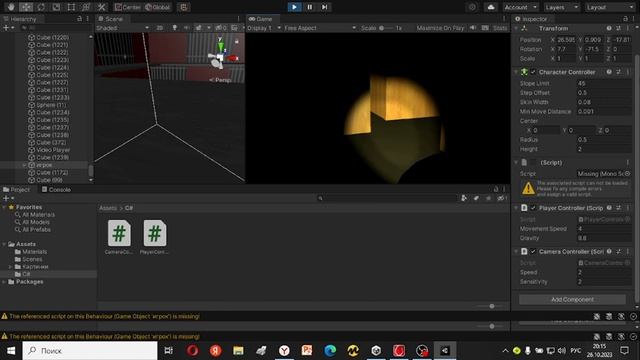This screenshot has height=360, width=640.
Task: Open Windows Start menu
Action: click(11, 351)
